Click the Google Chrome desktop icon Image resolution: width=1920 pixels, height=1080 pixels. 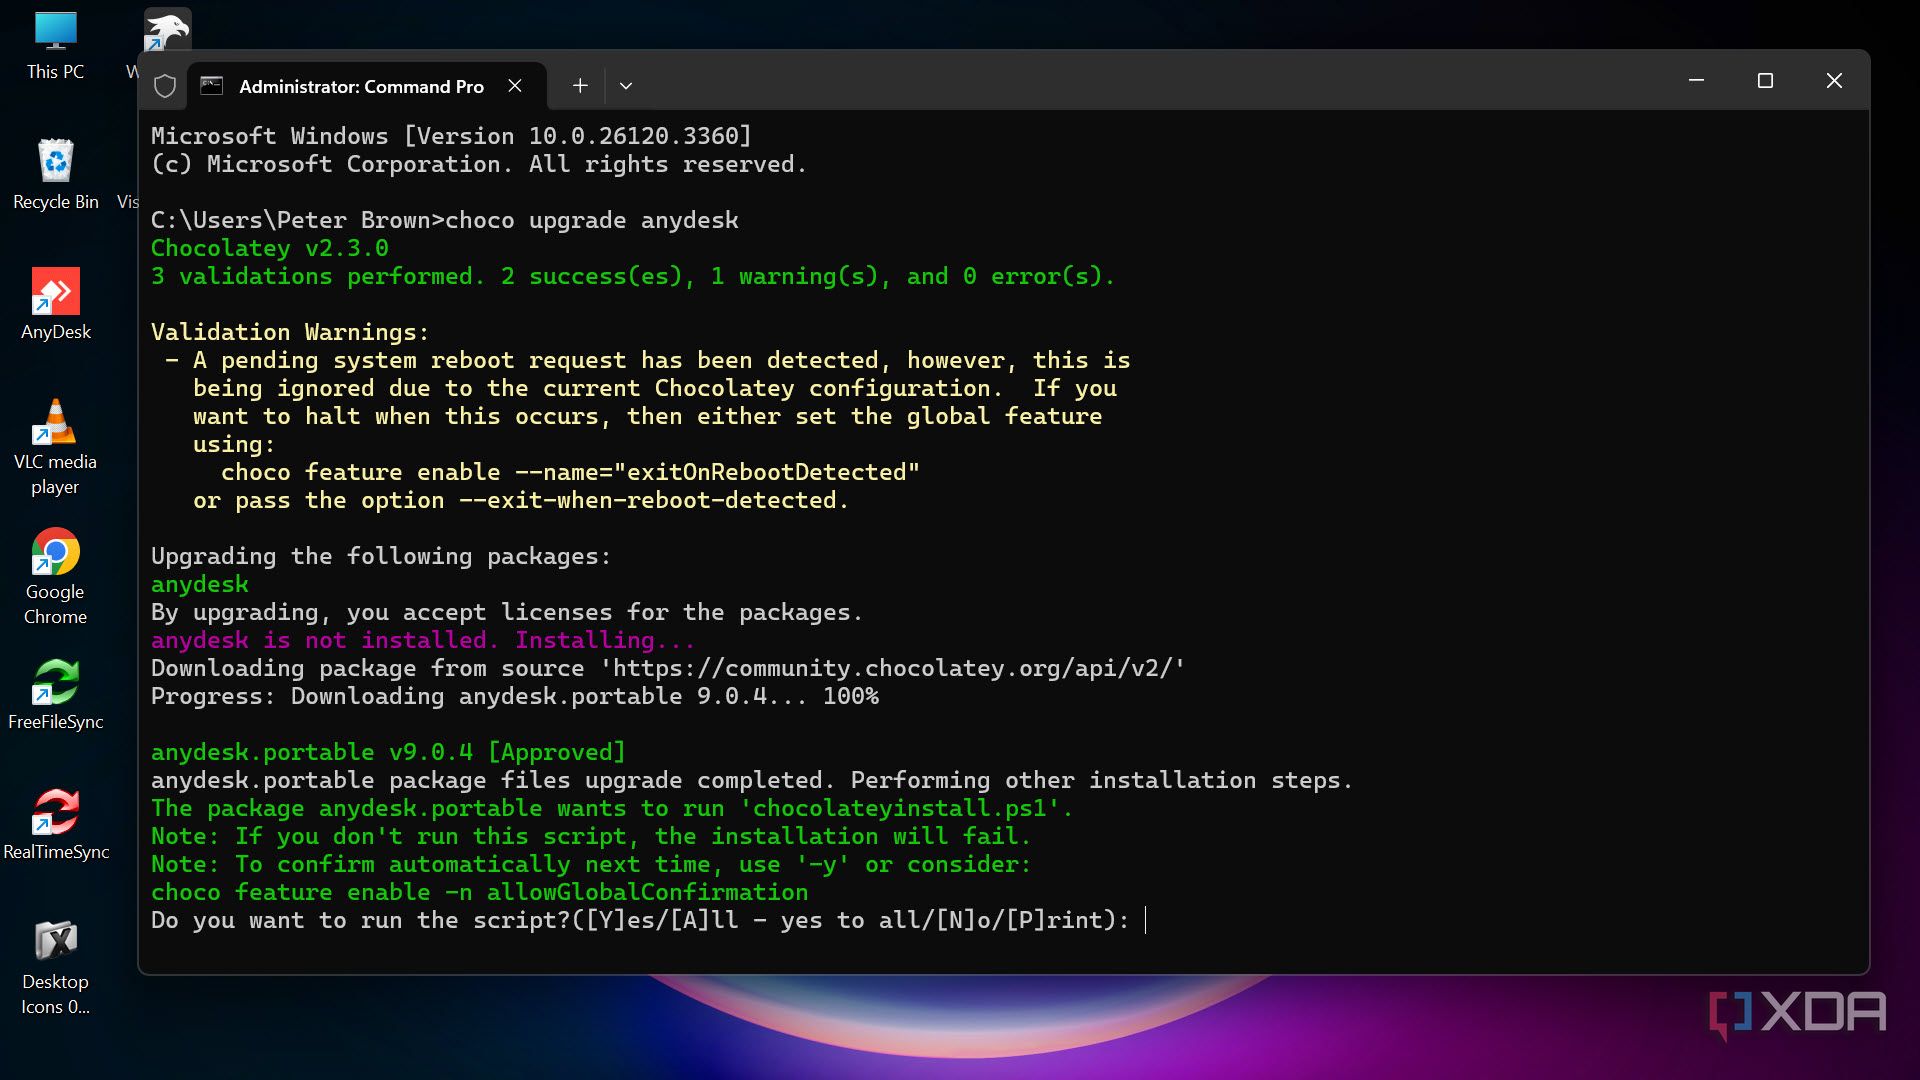coord(55,575)
